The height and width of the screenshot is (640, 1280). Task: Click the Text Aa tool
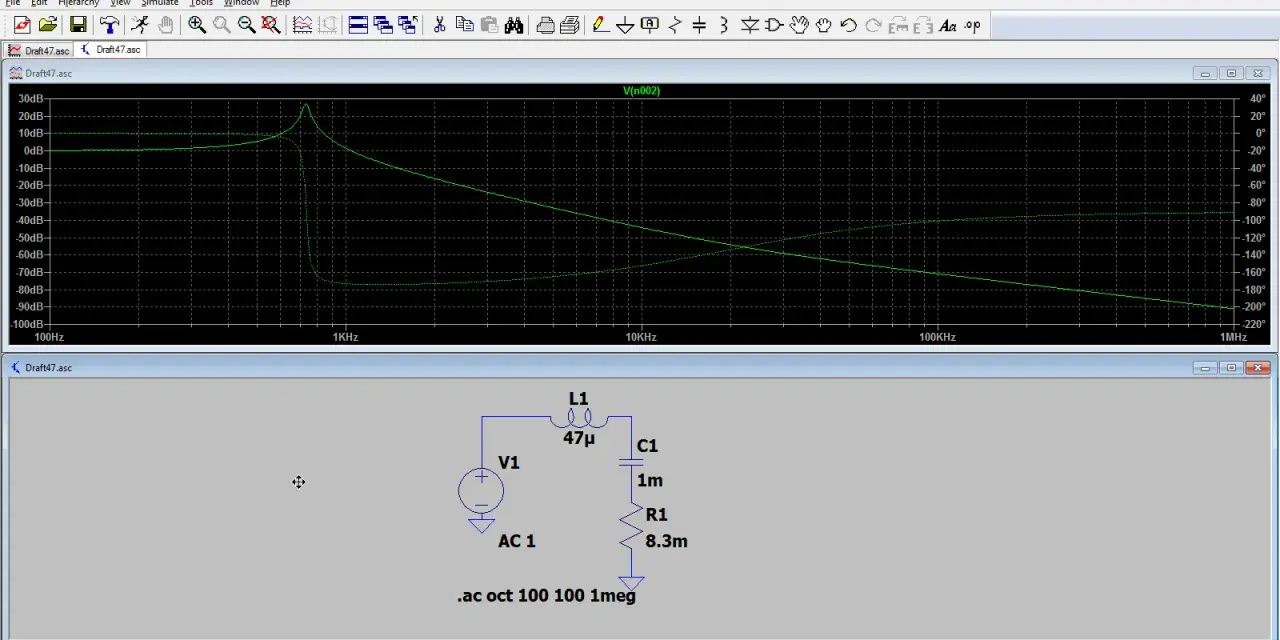[x=948, y=25]
